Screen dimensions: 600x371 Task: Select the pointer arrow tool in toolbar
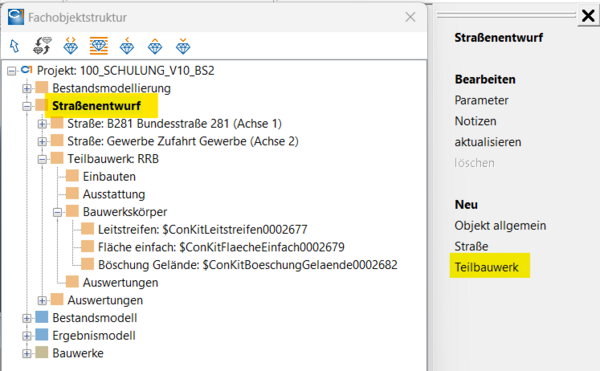[14, 46]
